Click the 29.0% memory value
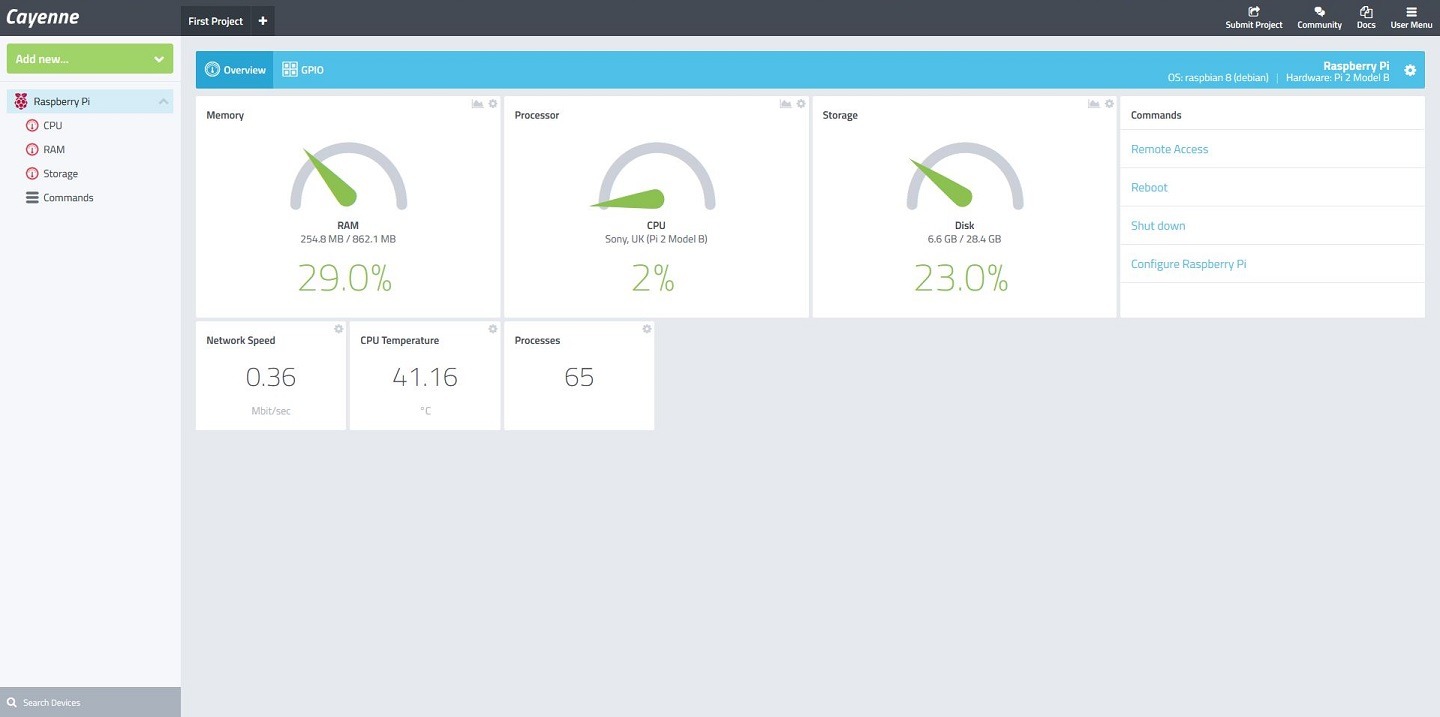The height and width of the screenshot is (717, 1440). (x=345, y=278)
